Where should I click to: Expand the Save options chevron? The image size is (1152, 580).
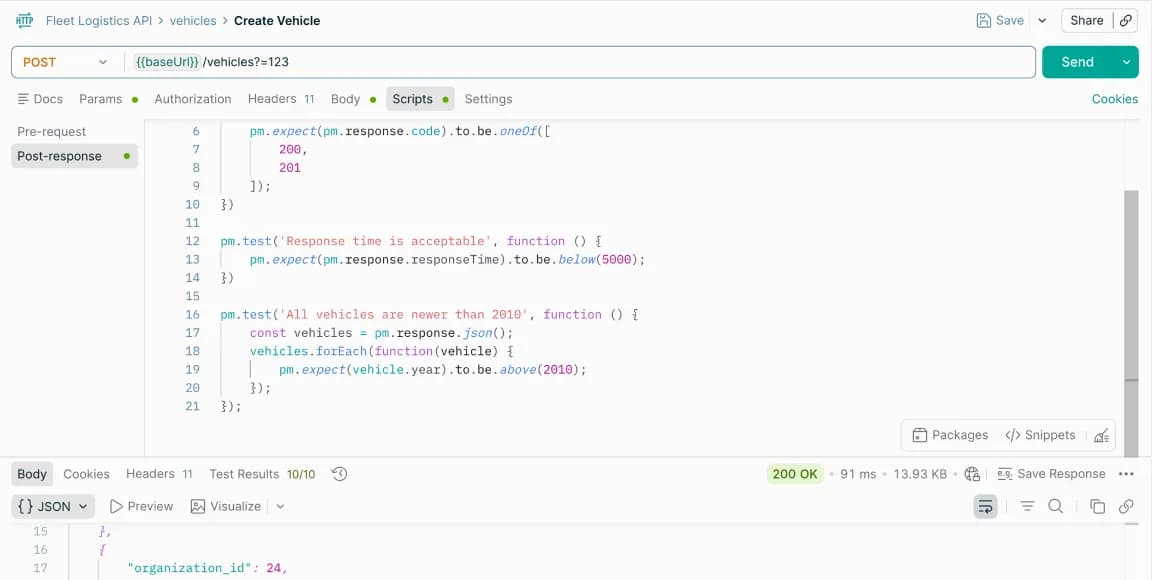[x=1042, y=21]
